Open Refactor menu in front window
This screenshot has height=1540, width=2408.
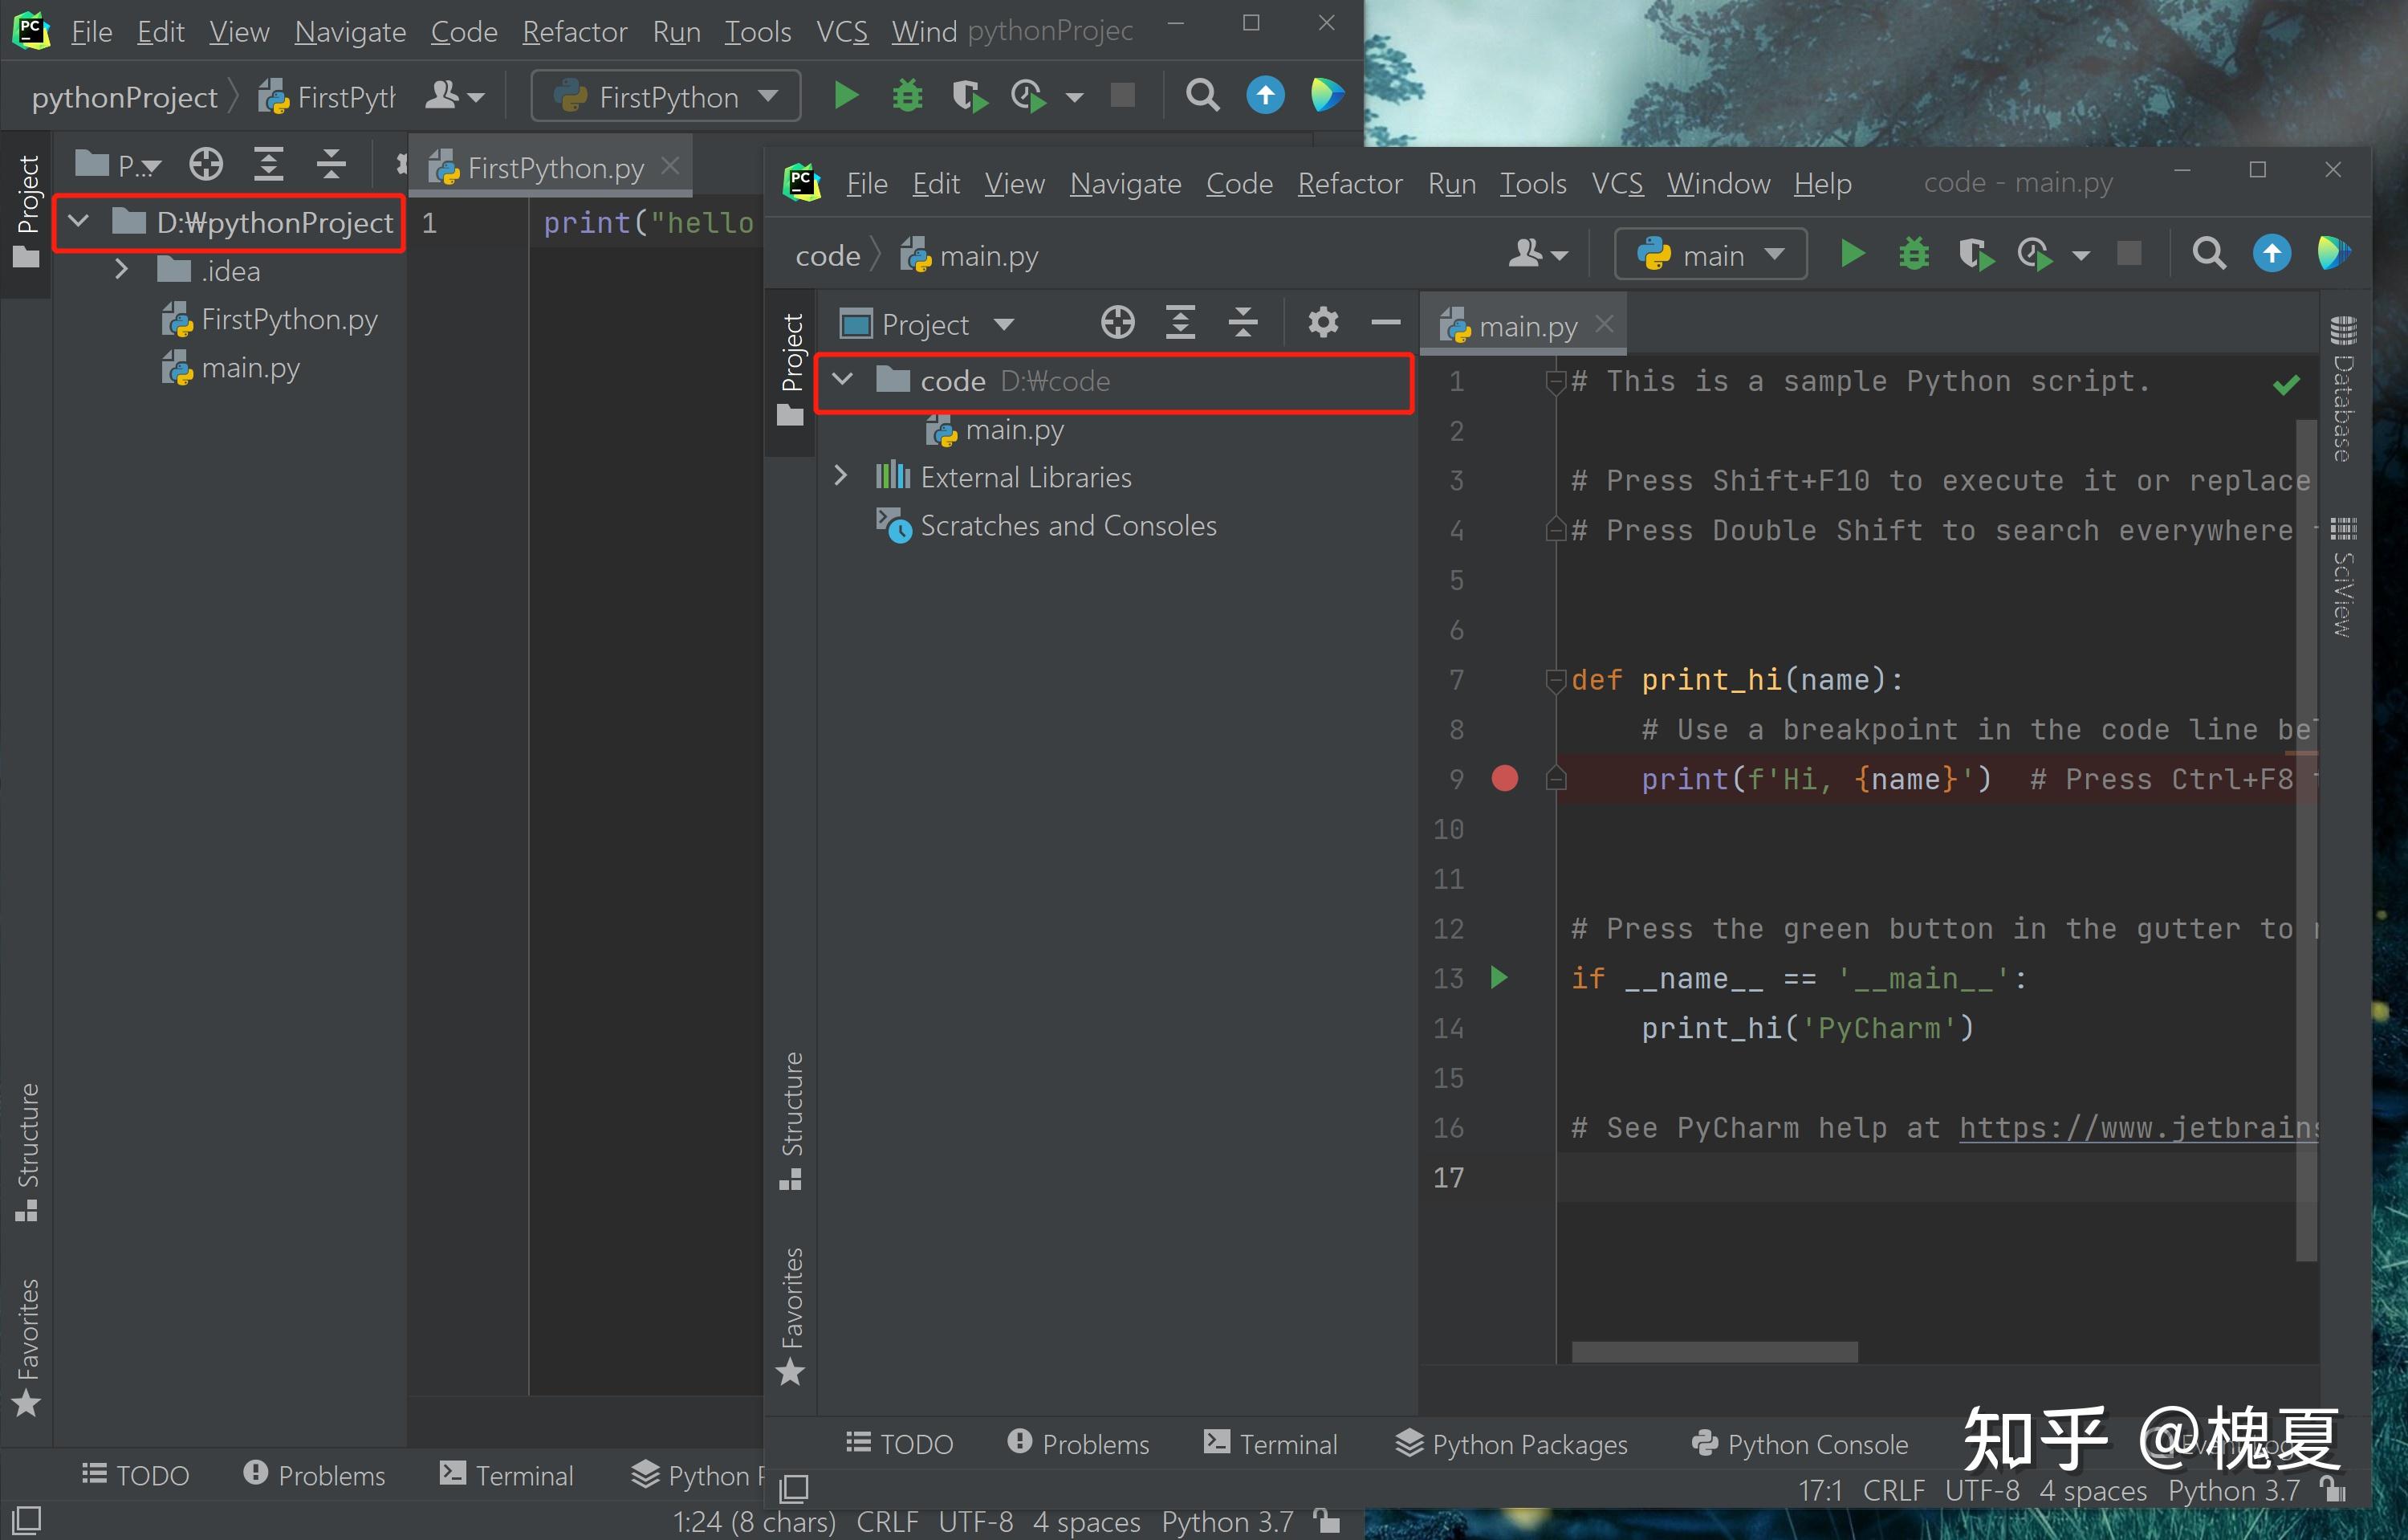[x=1350, y=184]
